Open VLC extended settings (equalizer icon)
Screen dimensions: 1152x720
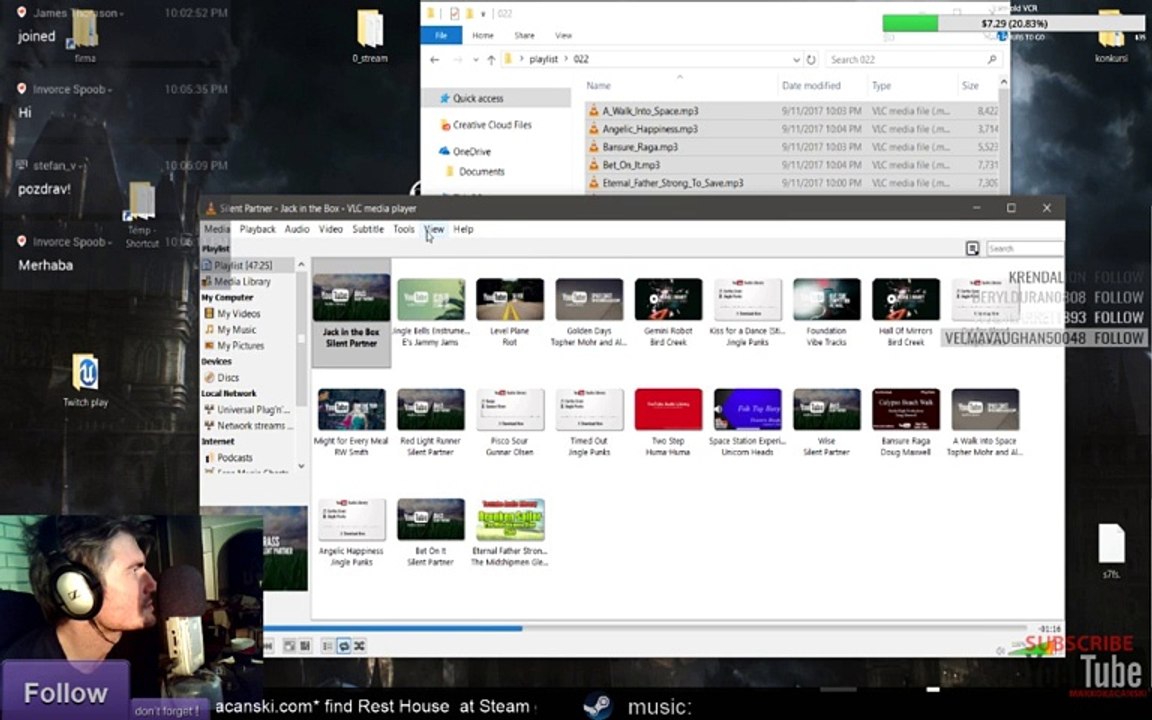306,647
